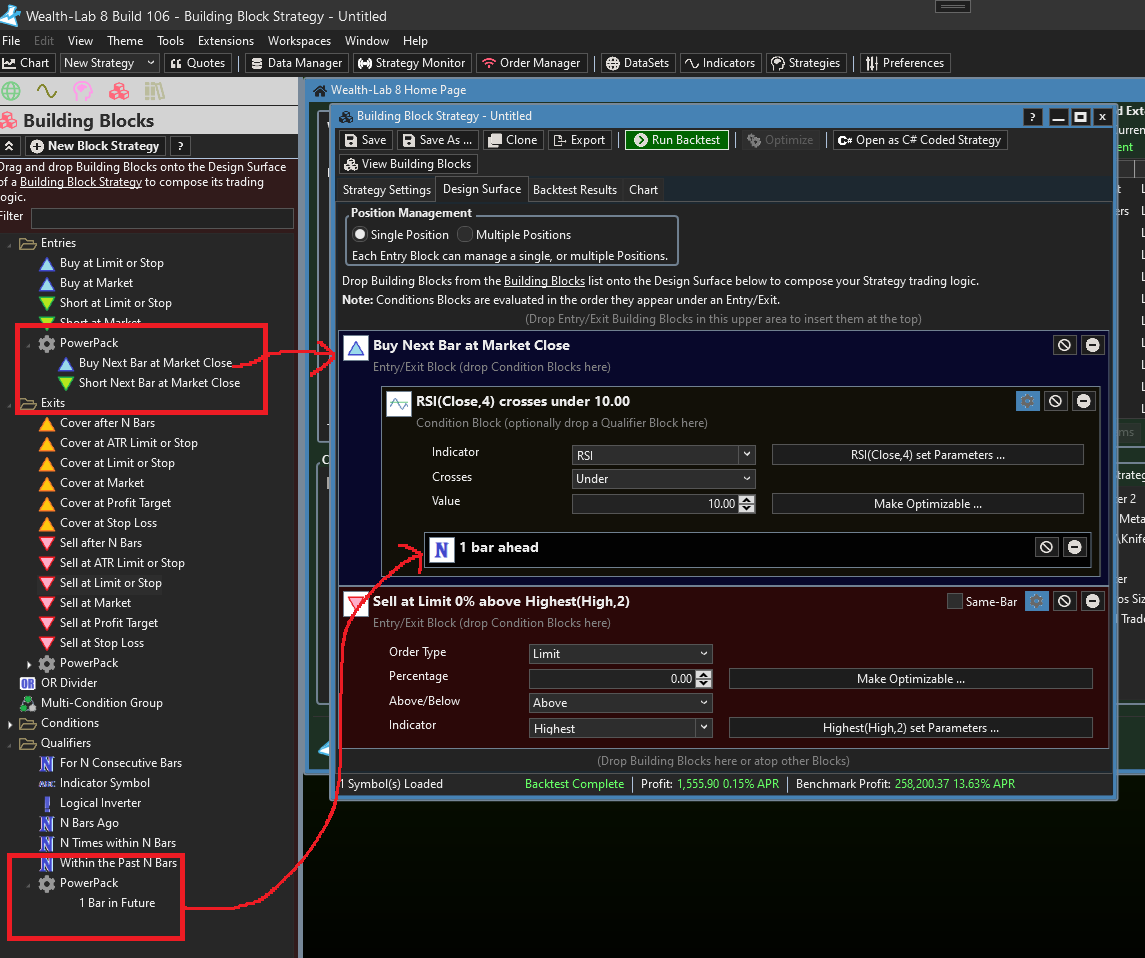Click the red Building Blocks sidebar icon
The width and height of the screenshot is (1145, 958).
coord(118,91)
